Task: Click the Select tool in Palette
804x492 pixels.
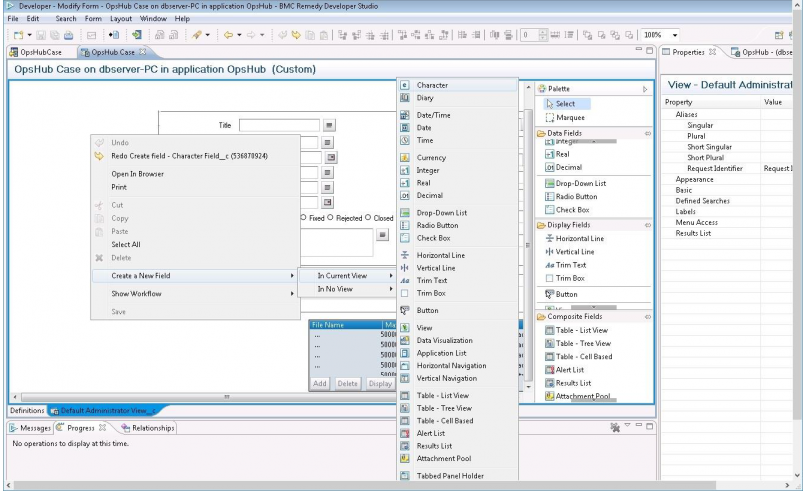Action: (565, 104)
